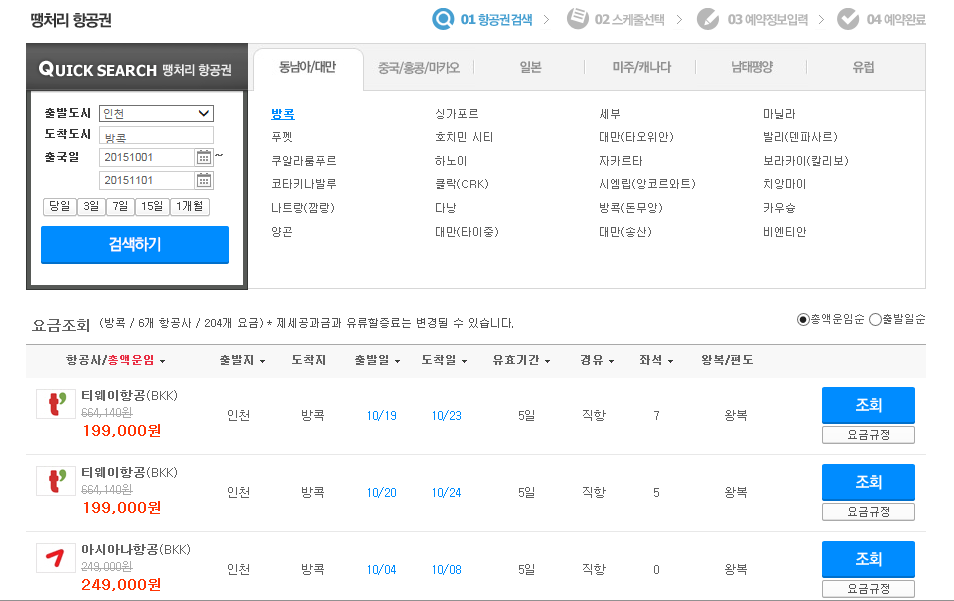The width and height of the screenshot is (954, 601).
Task: Select the 출발일순 sort radio button
Action: coord(876,320)
